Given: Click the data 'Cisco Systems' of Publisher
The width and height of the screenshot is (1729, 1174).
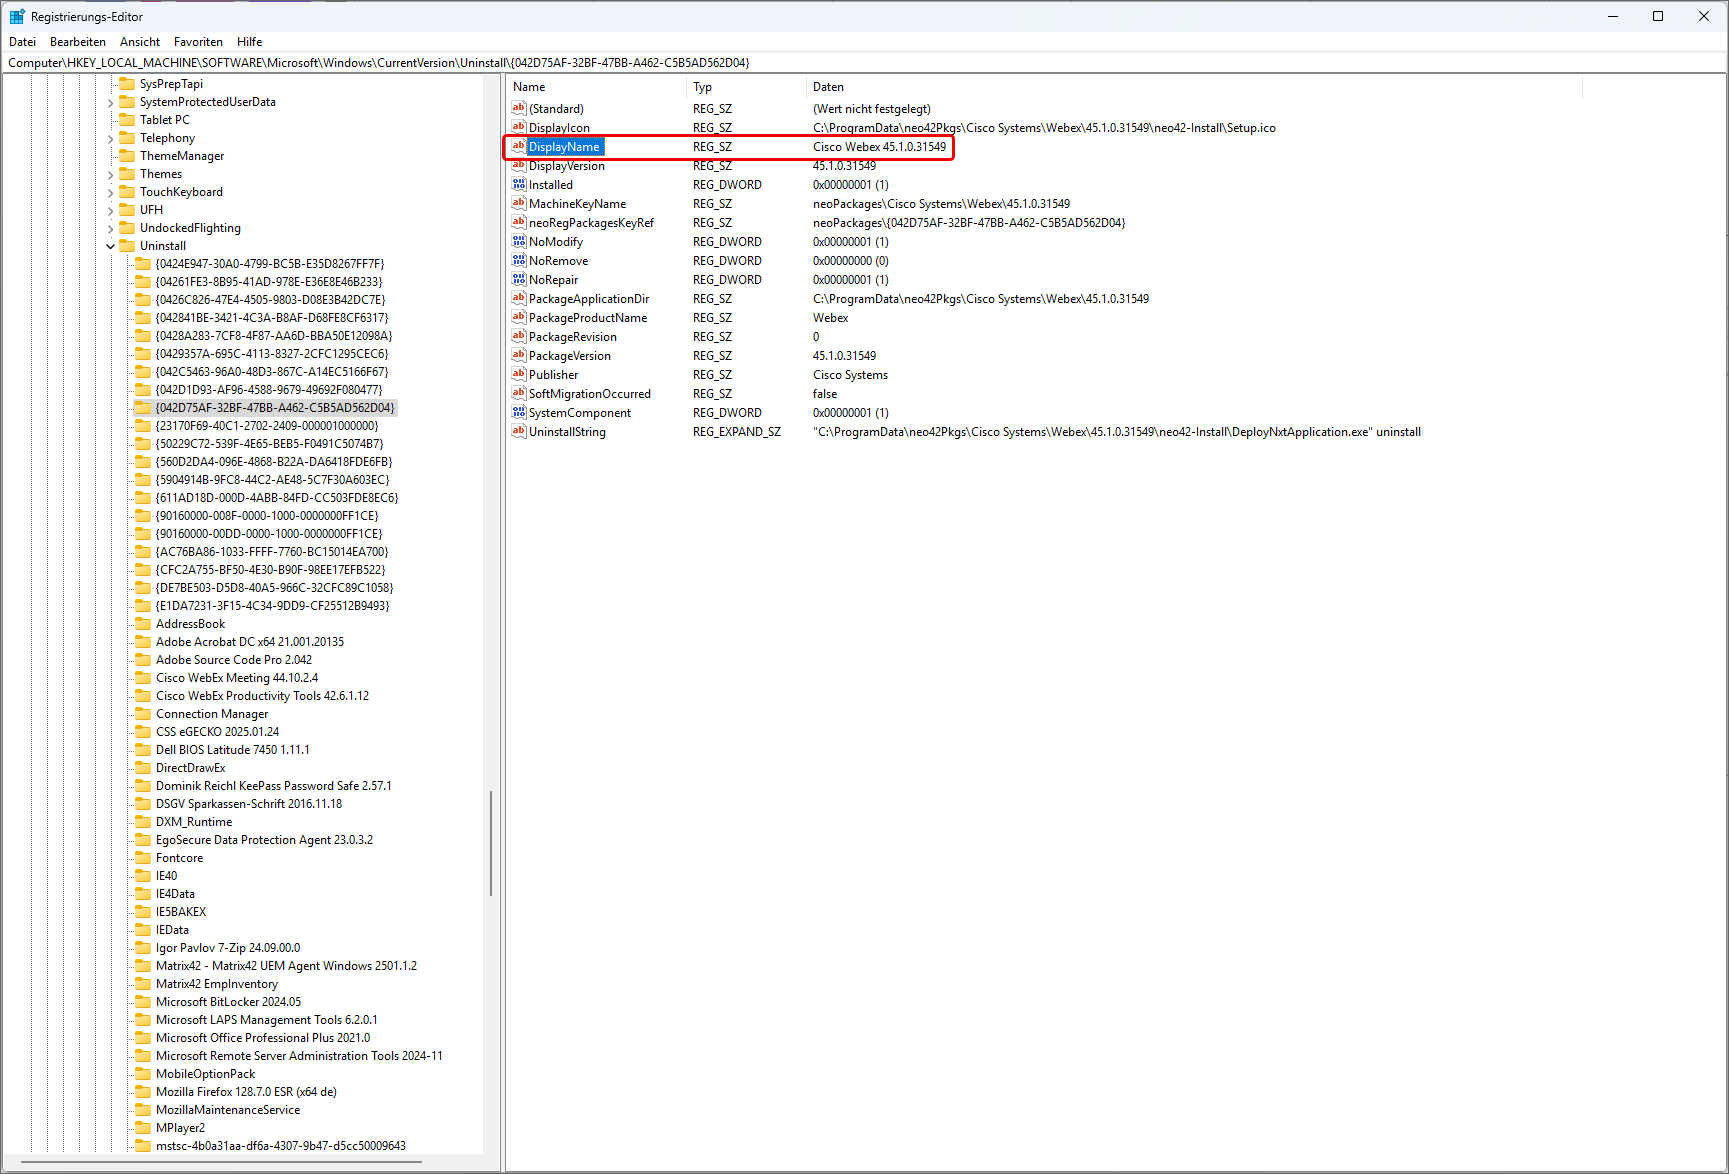Looking at the screenshot, I should coord(850,375).
